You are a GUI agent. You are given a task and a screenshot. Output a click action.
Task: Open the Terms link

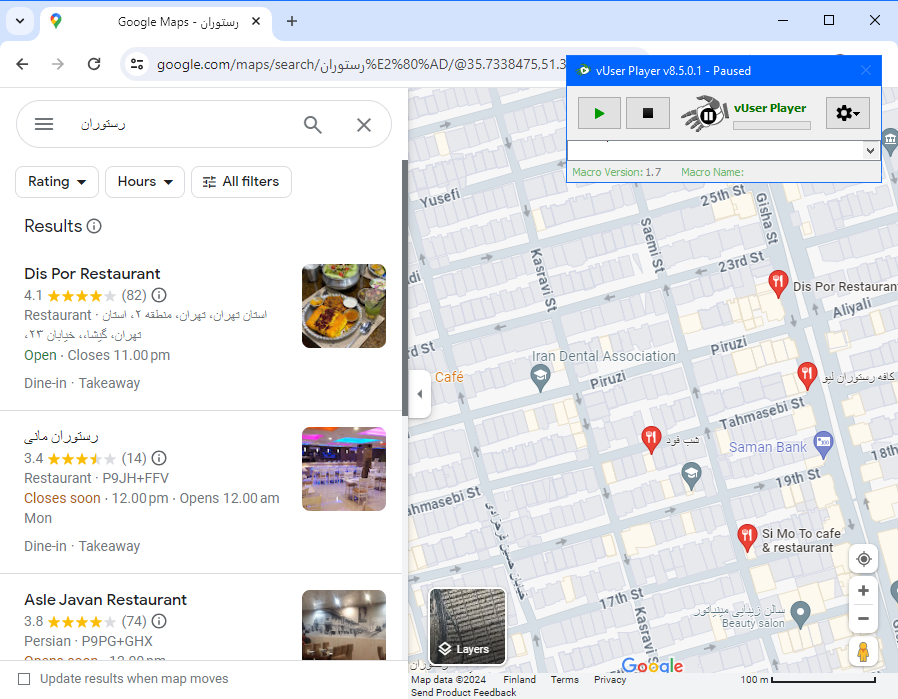click(565, 680)
